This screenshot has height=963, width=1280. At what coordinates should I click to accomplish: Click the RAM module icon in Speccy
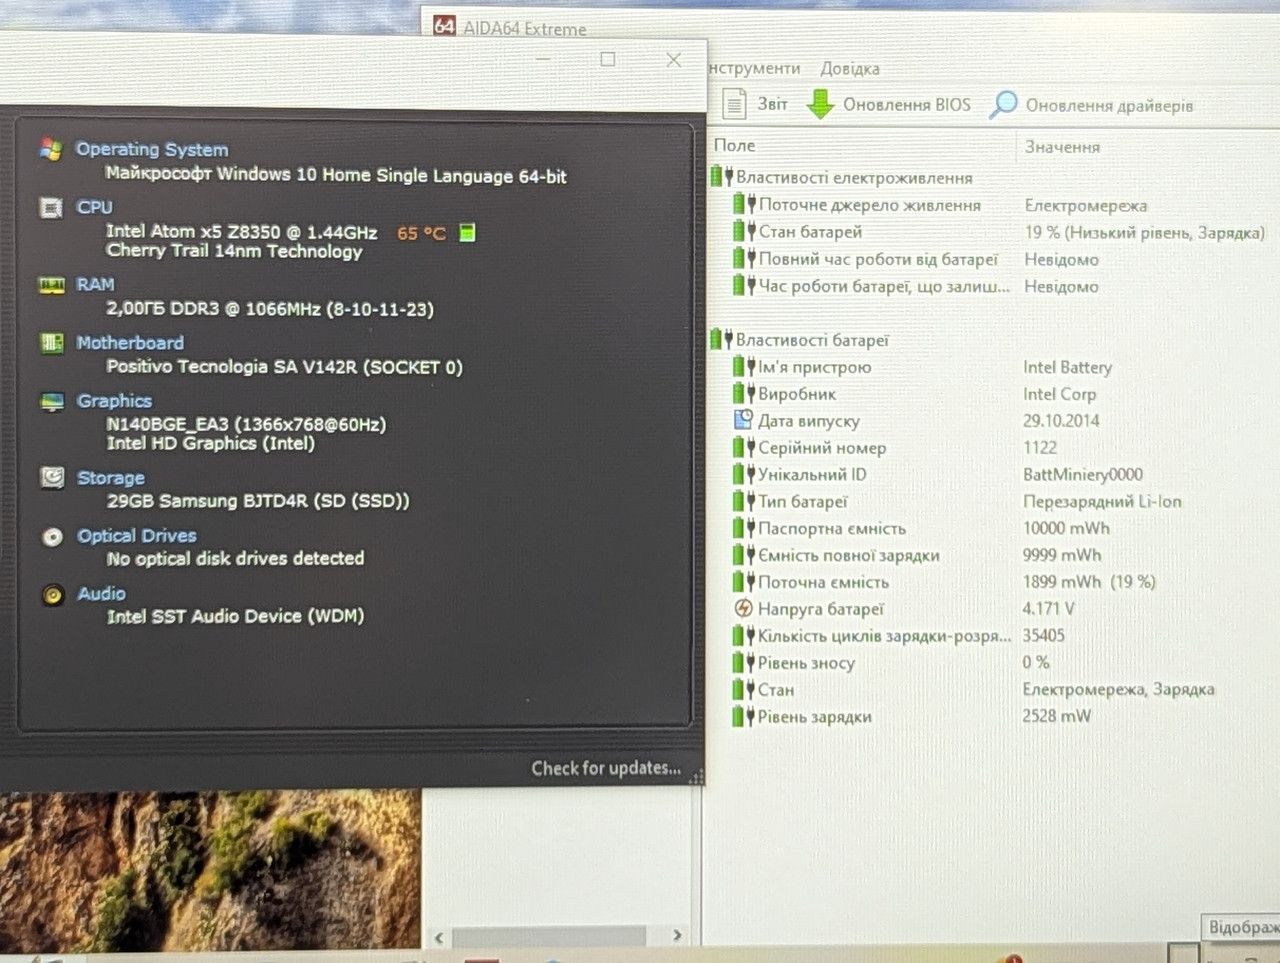51,285
